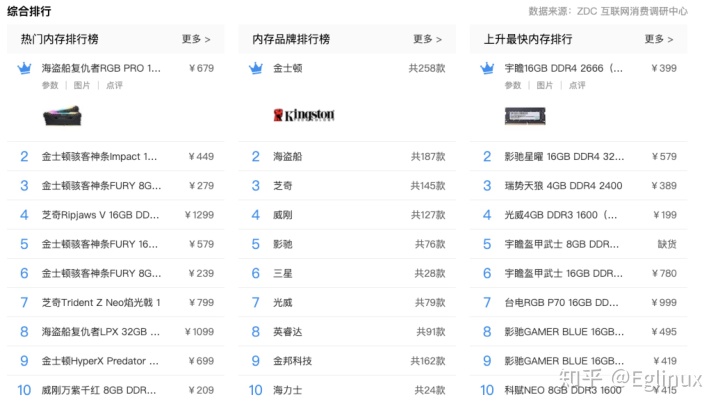
Task: Click the 热门内存排行榜 heading
Action: click(x=60, y=39)
